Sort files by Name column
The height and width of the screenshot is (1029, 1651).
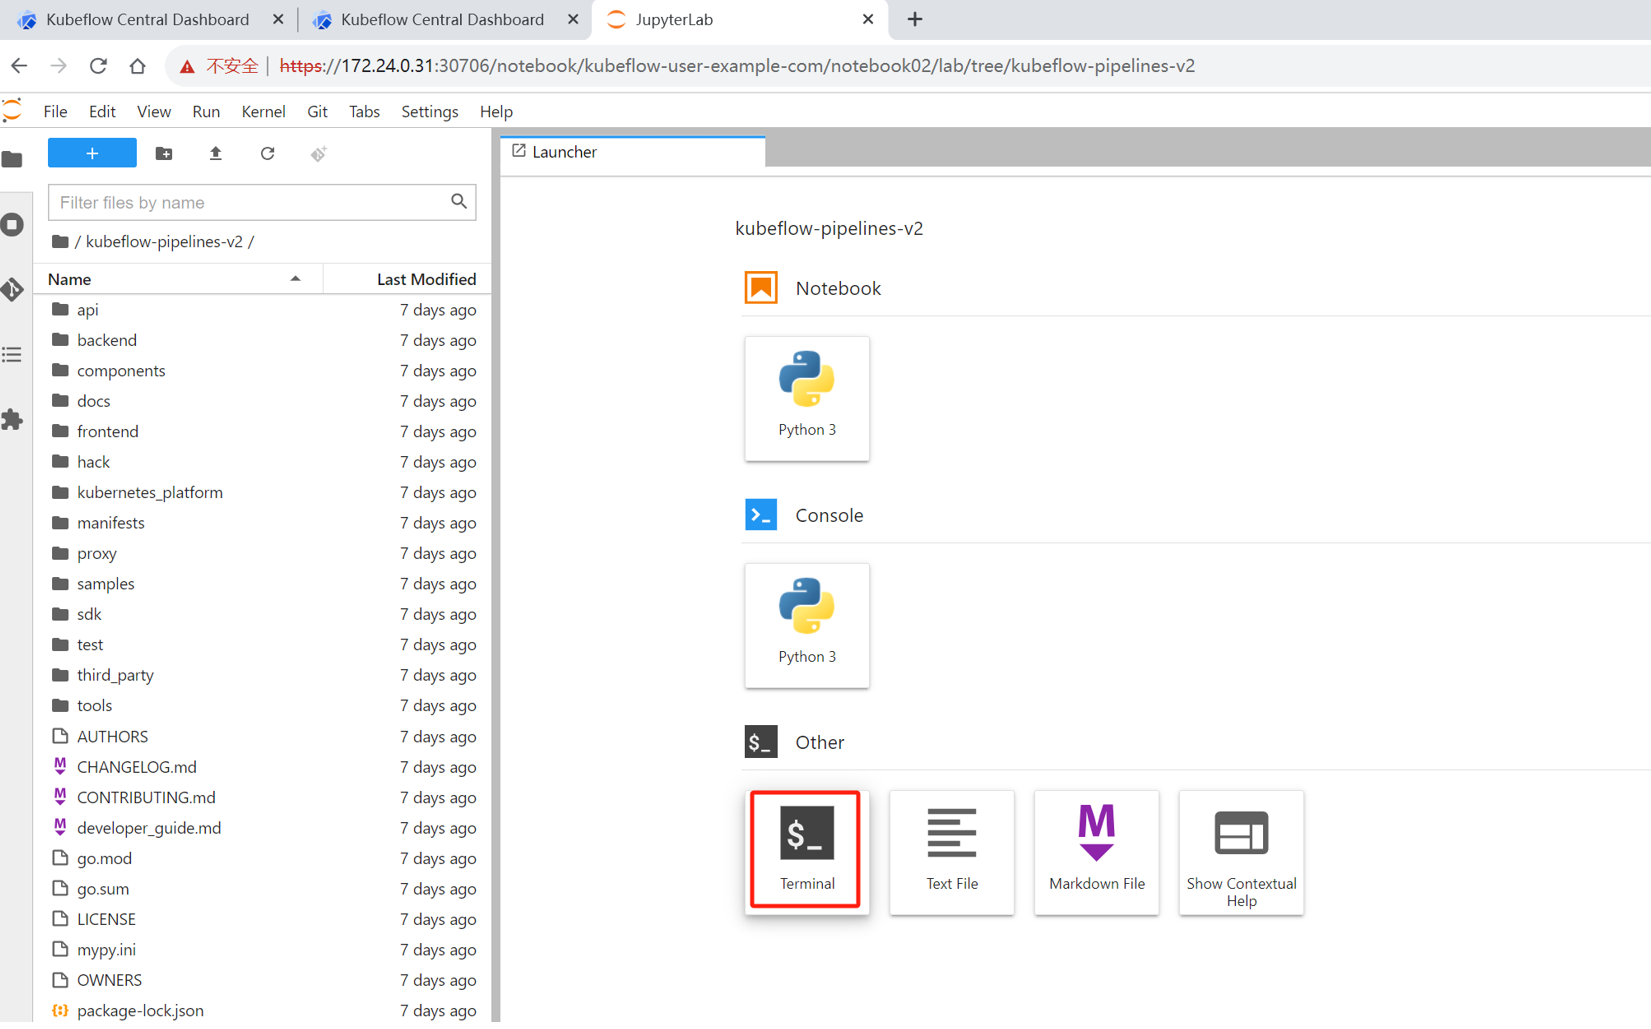click(x=178, y=279)
